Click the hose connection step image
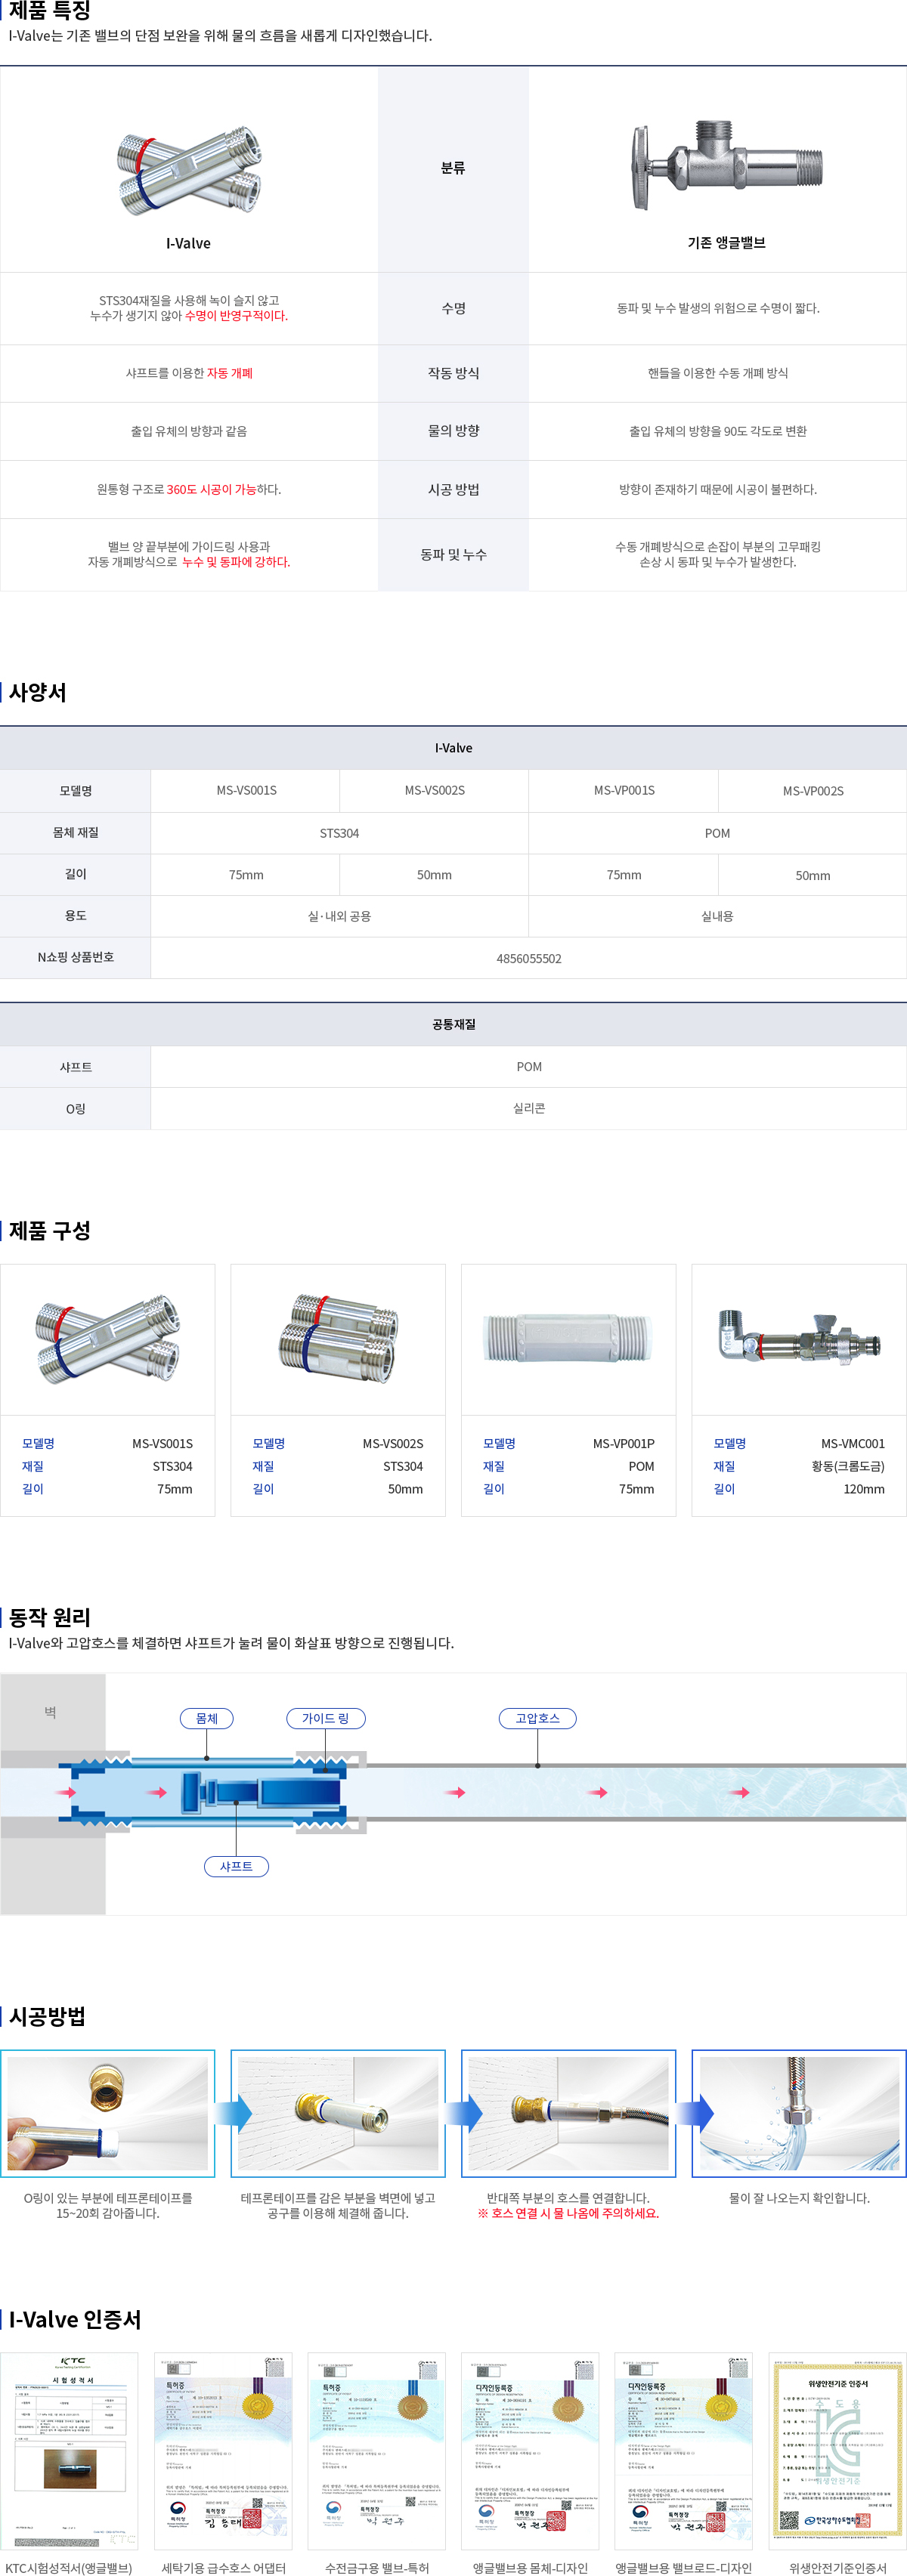Viewport: 907px width, 2576px height. (x=569, y=2113)
